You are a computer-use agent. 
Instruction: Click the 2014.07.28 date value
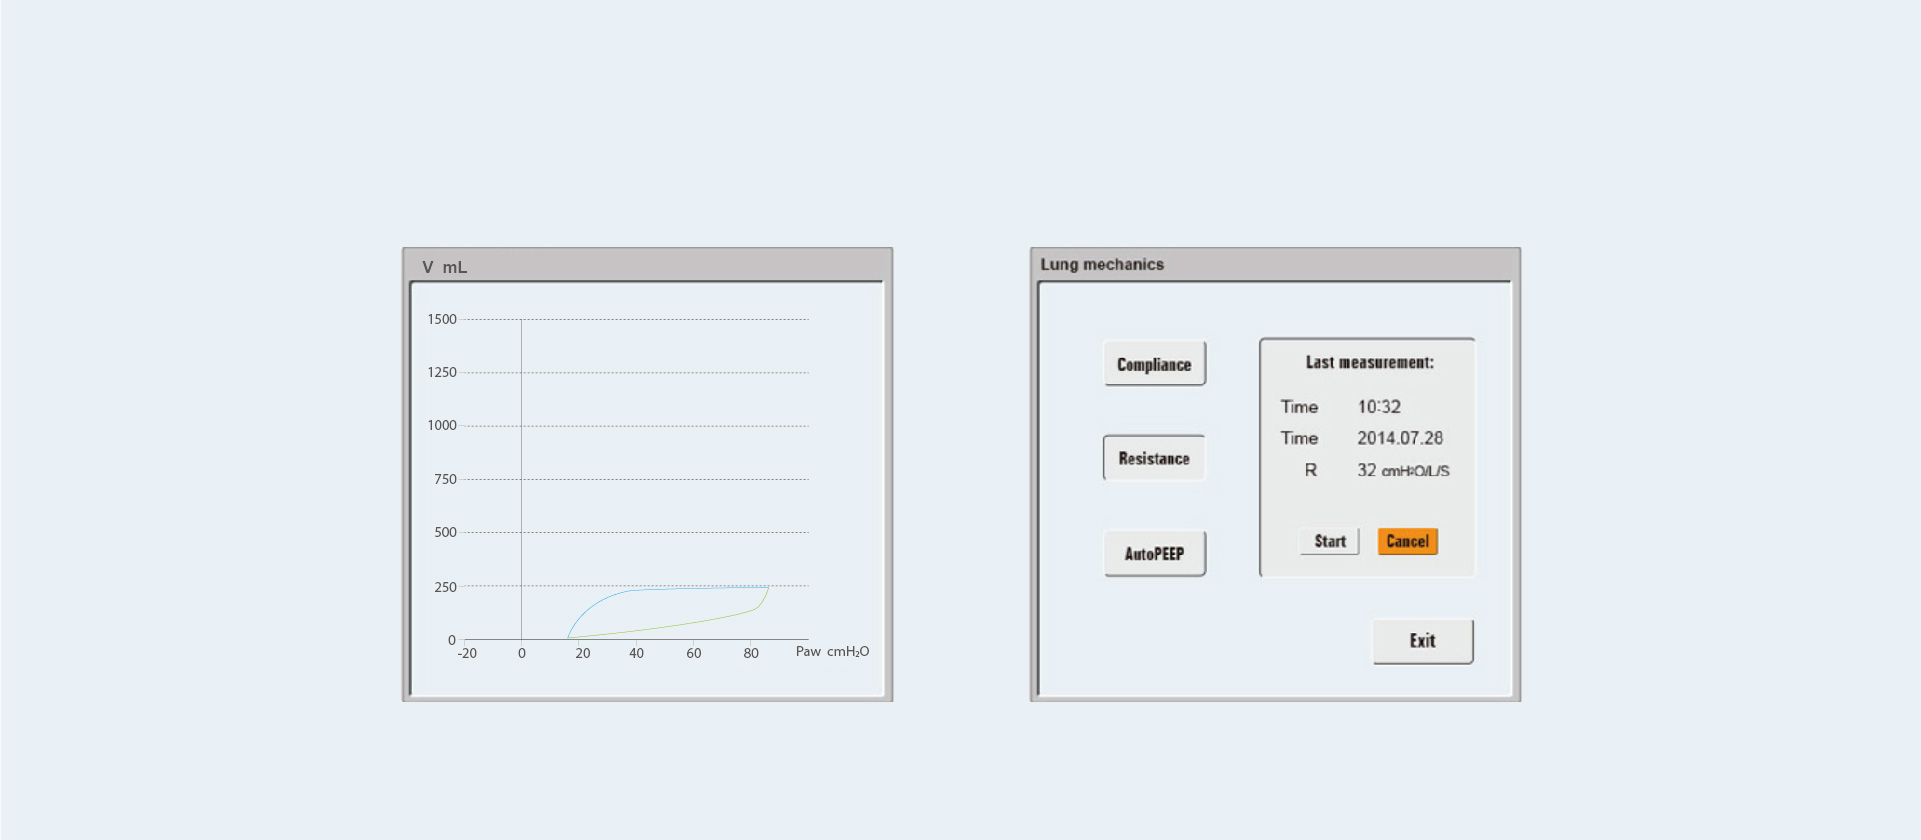(x=1400, y=438)
